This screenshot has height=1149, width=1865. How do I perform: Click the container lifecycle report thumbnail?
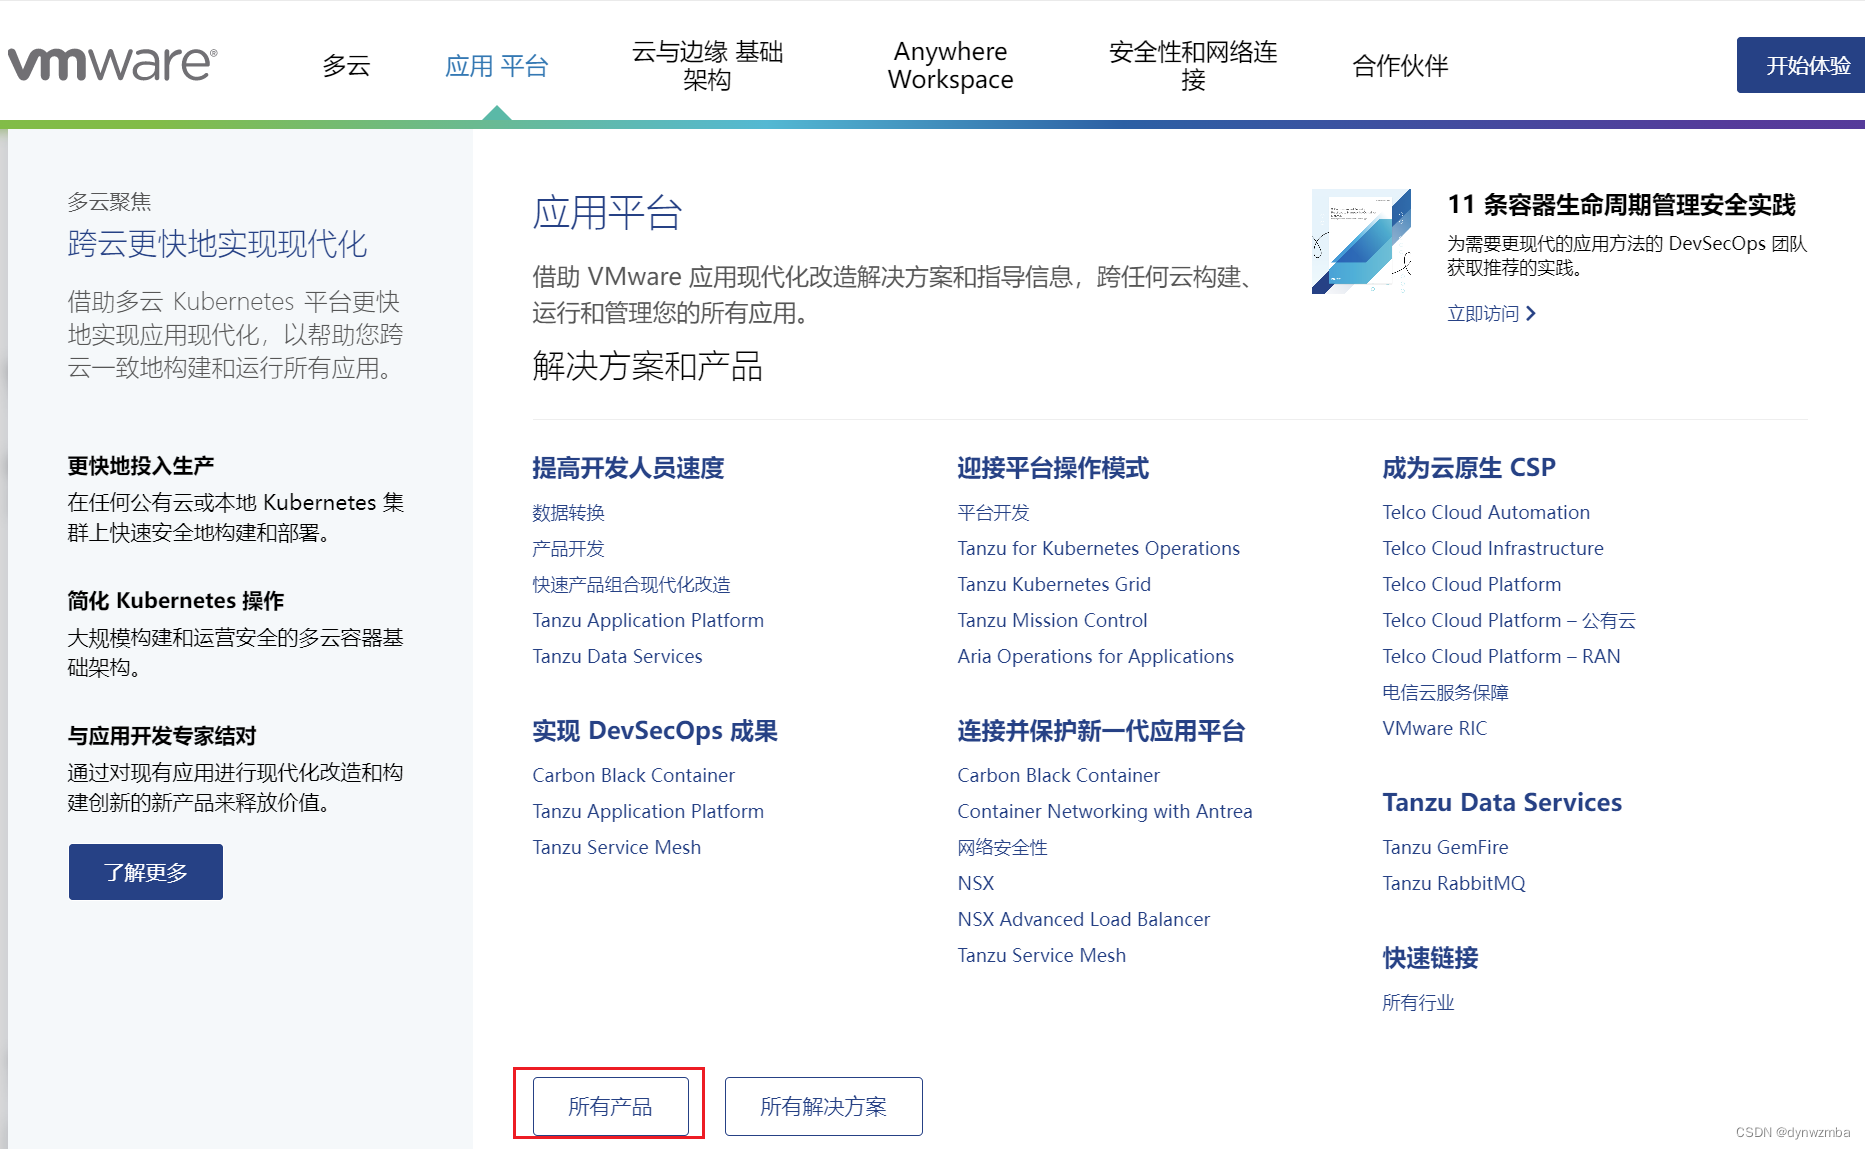(x=1362, y=241)
